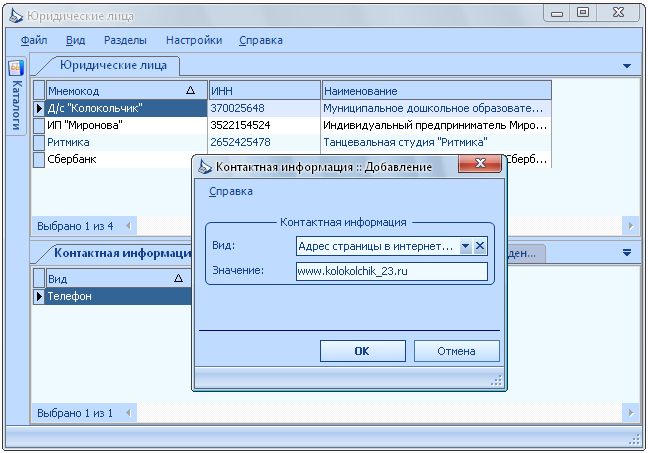Click the dialog resize grip
The height and width of the screenshot is (453, 648).
click(x=496, y=381)
